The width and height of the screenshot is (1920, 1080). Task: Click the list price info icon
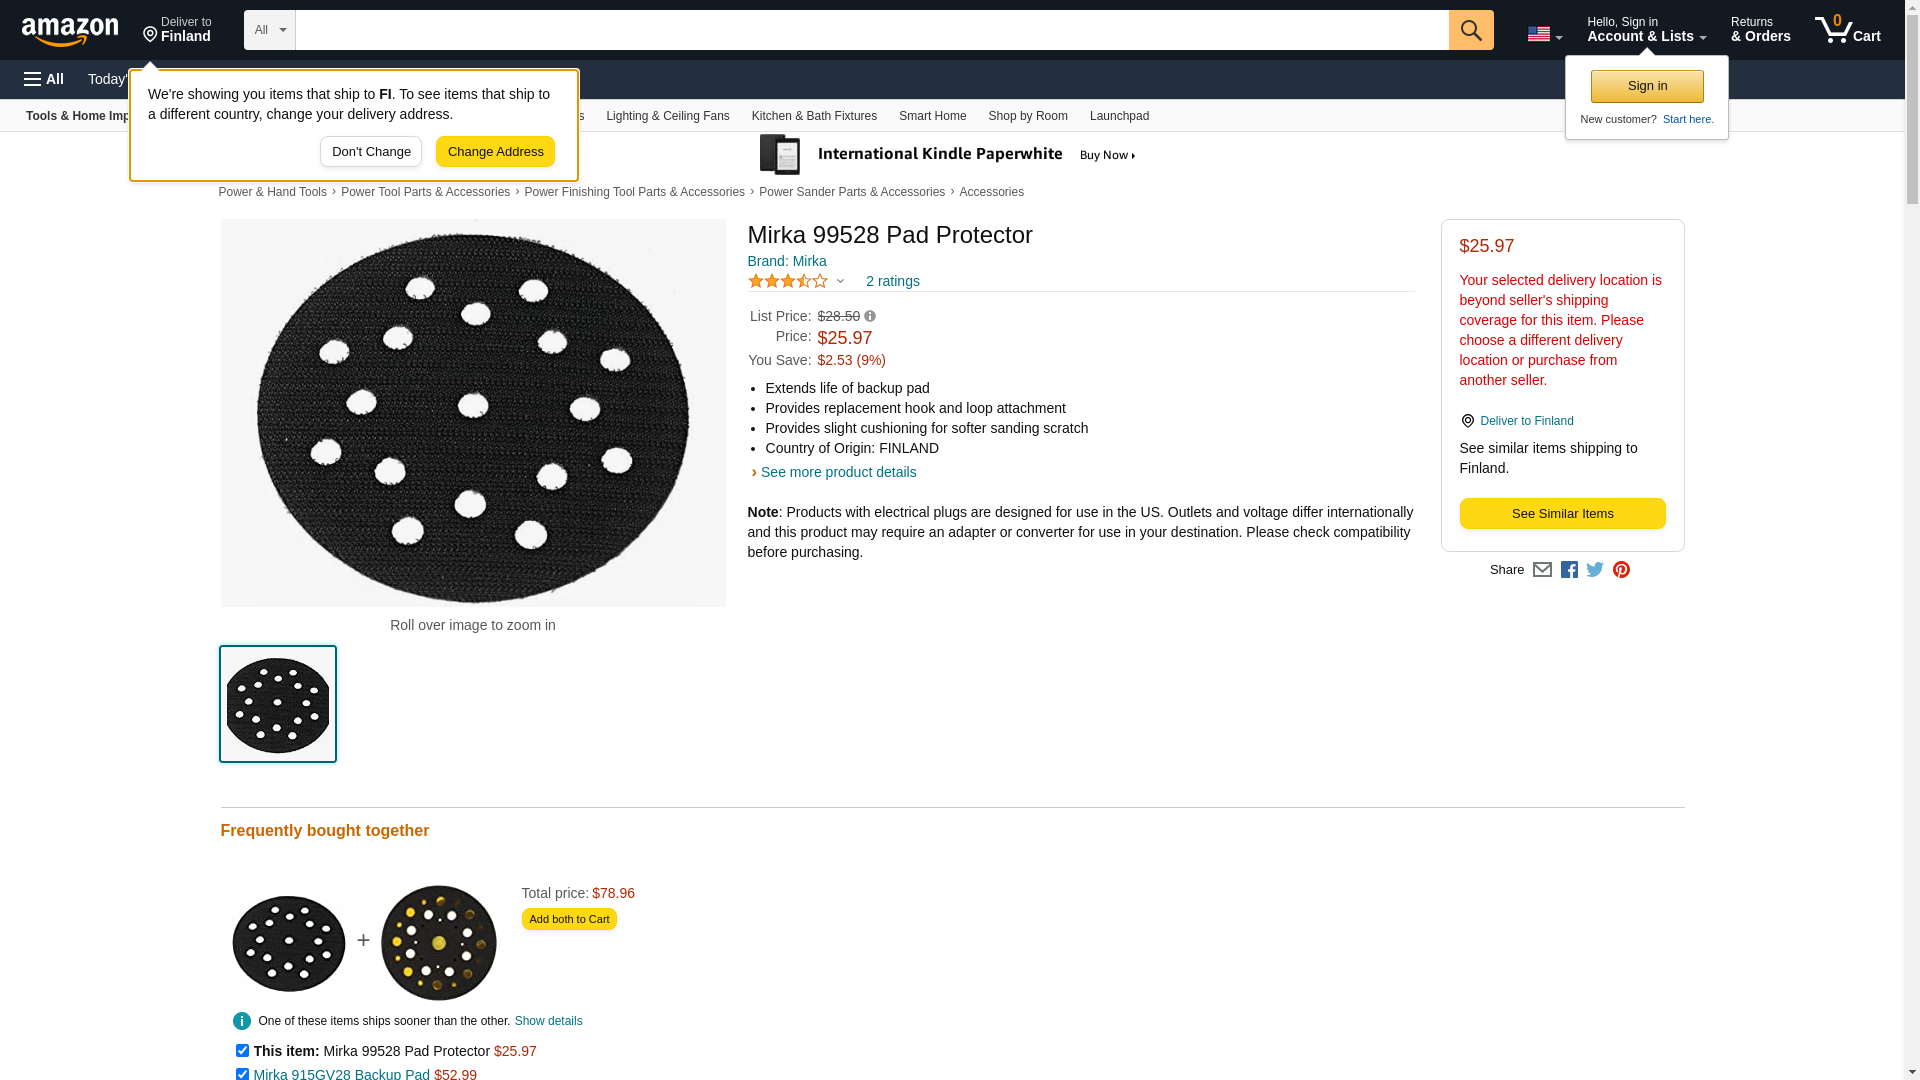point(870,316)
